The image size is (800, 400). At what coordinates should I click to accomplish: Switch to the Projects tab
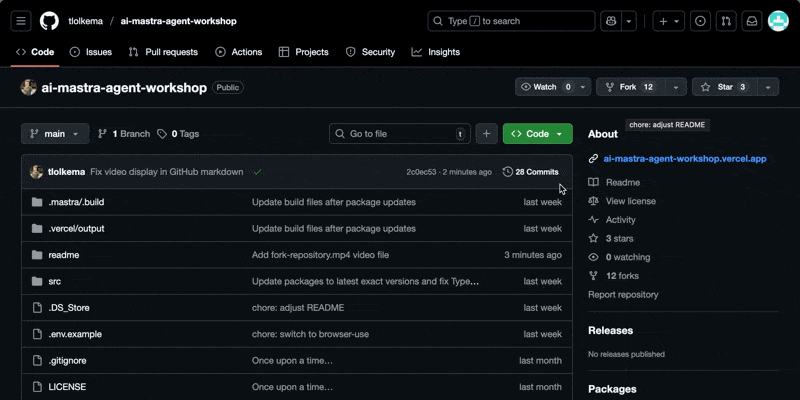(304, 52)
